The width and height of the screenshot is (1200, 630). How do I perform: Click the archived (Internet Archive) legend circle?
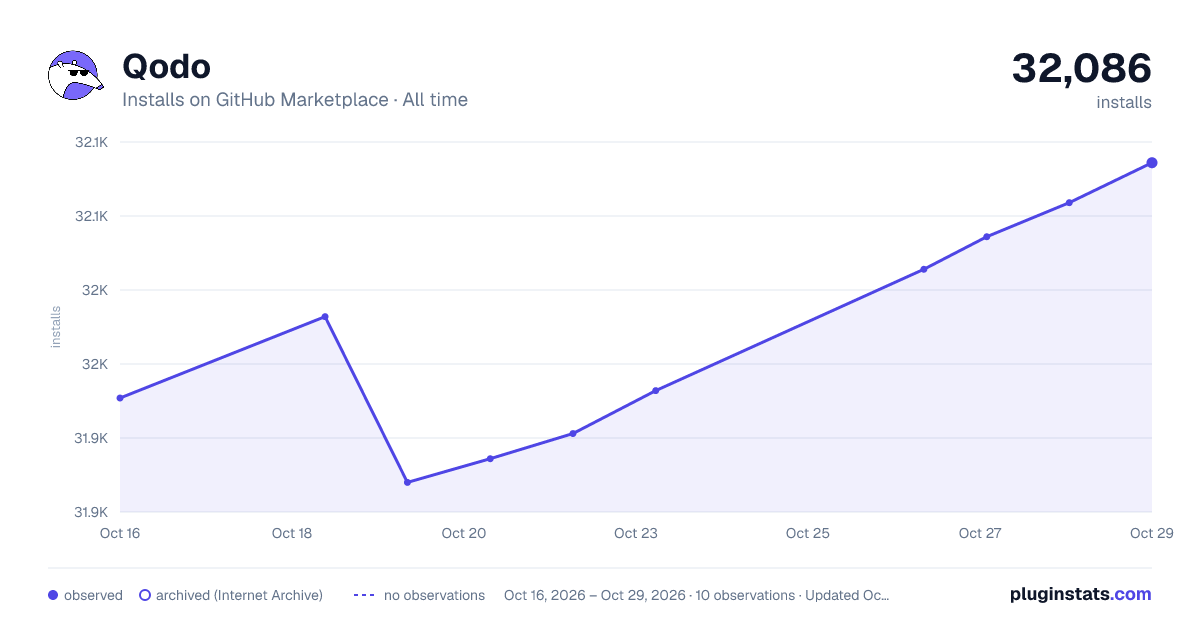click(145, 595)
